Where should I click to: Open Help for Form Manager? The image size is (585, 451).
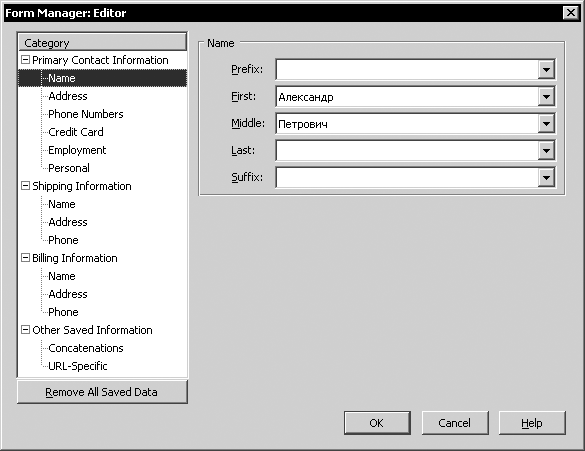(x=532, y=423)
